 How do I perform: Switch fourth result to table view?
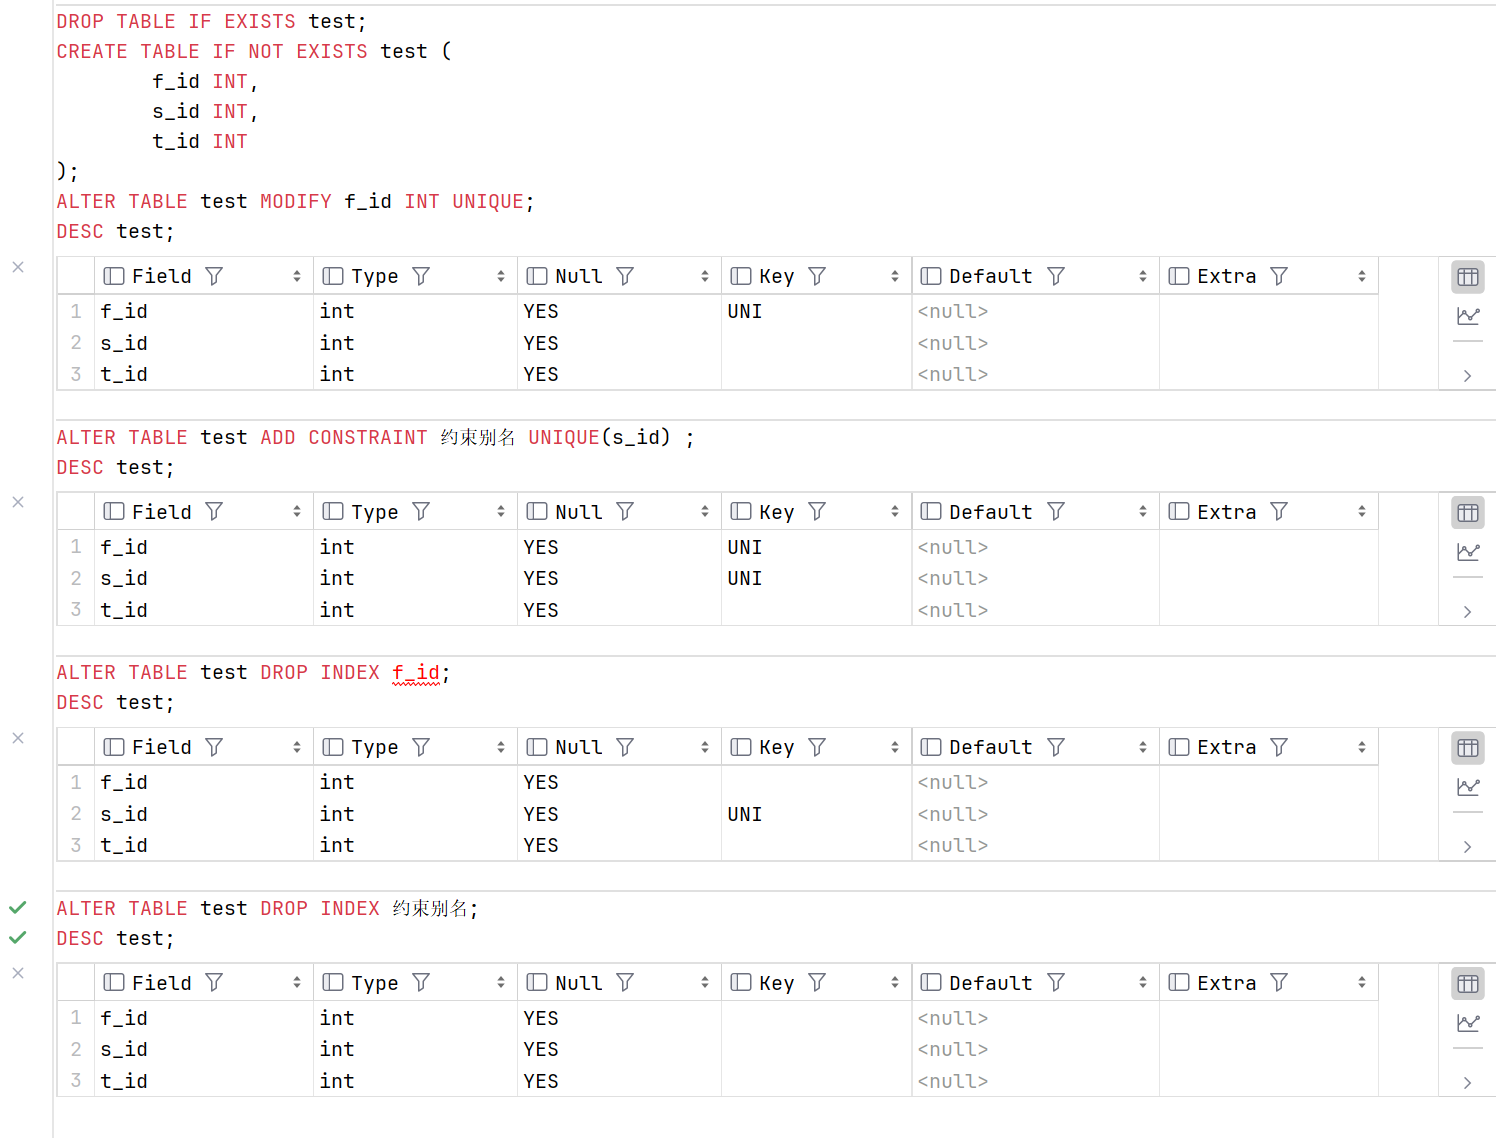coord(1468,984)
